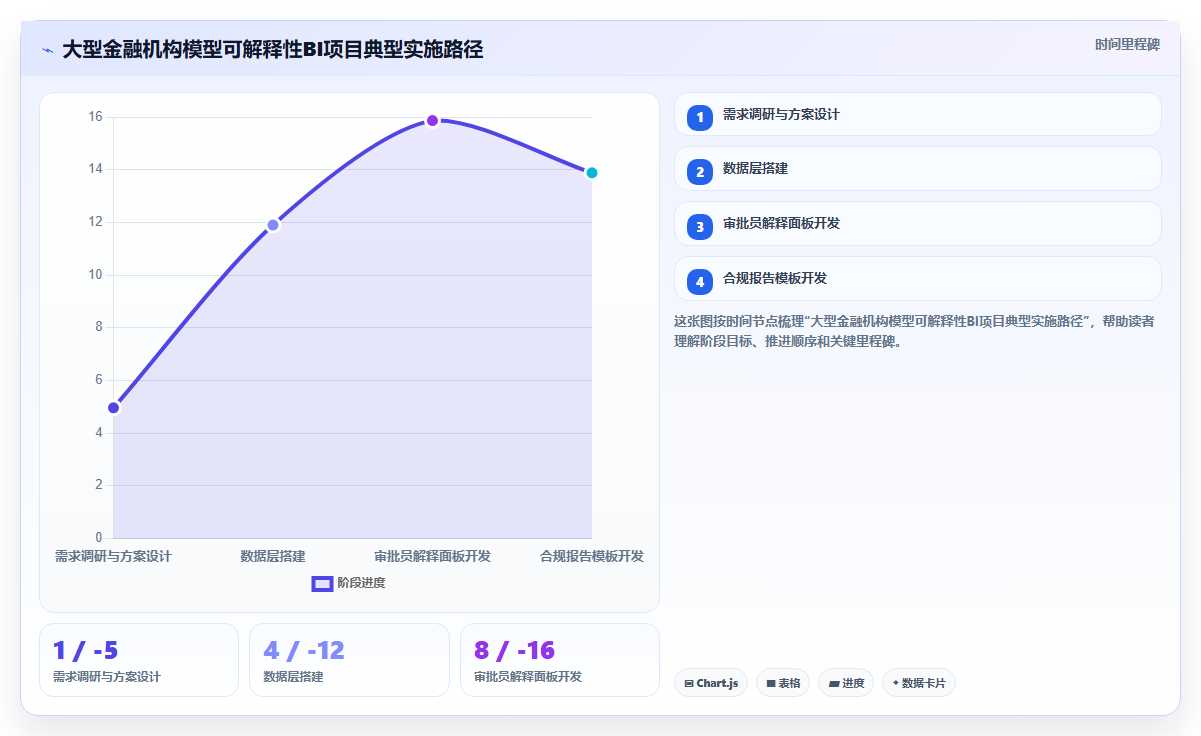Open the 8 / -16 data card
Image resolution: width=1201 pixels, height=736 pixels.
[560, 660]
